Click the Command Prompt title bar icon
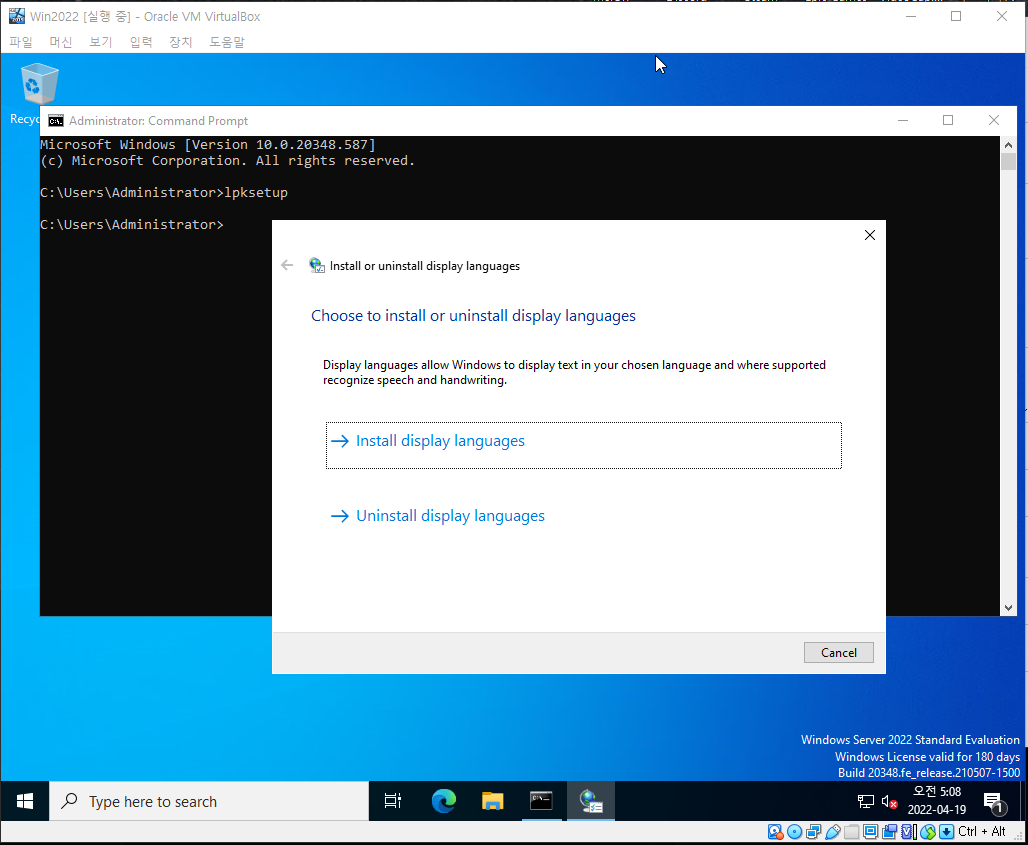The height and width of the screenshot is (845, 1028). click(x=56, y=121)
